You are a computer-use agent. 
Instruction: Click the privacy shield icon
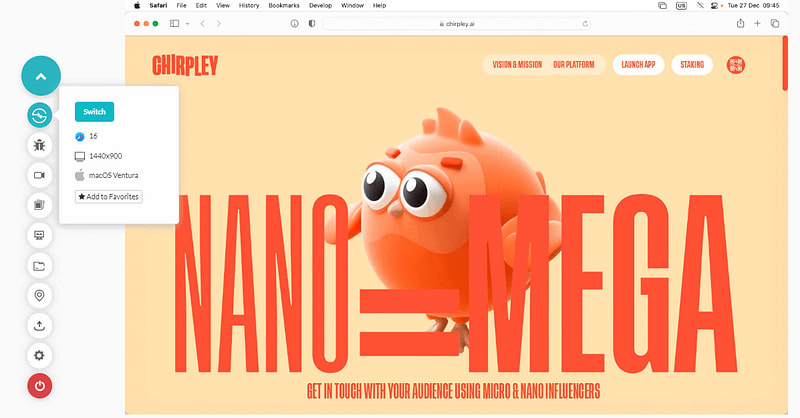pyautogui.click(x=312, y=23)
